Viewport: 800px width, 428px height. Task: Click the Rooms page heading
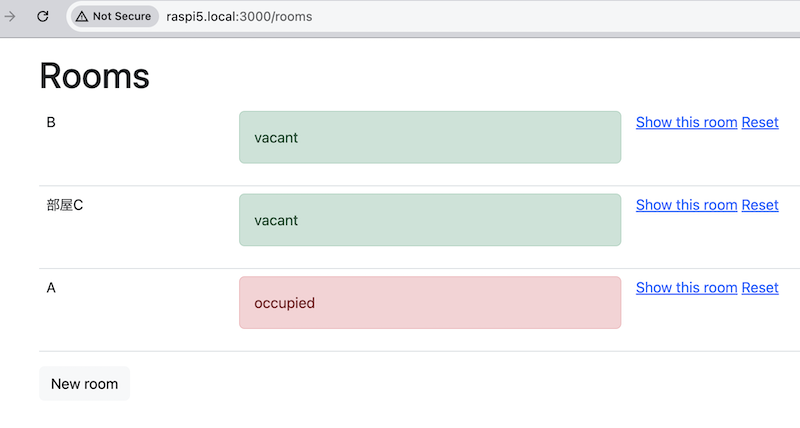pos(94,76)
